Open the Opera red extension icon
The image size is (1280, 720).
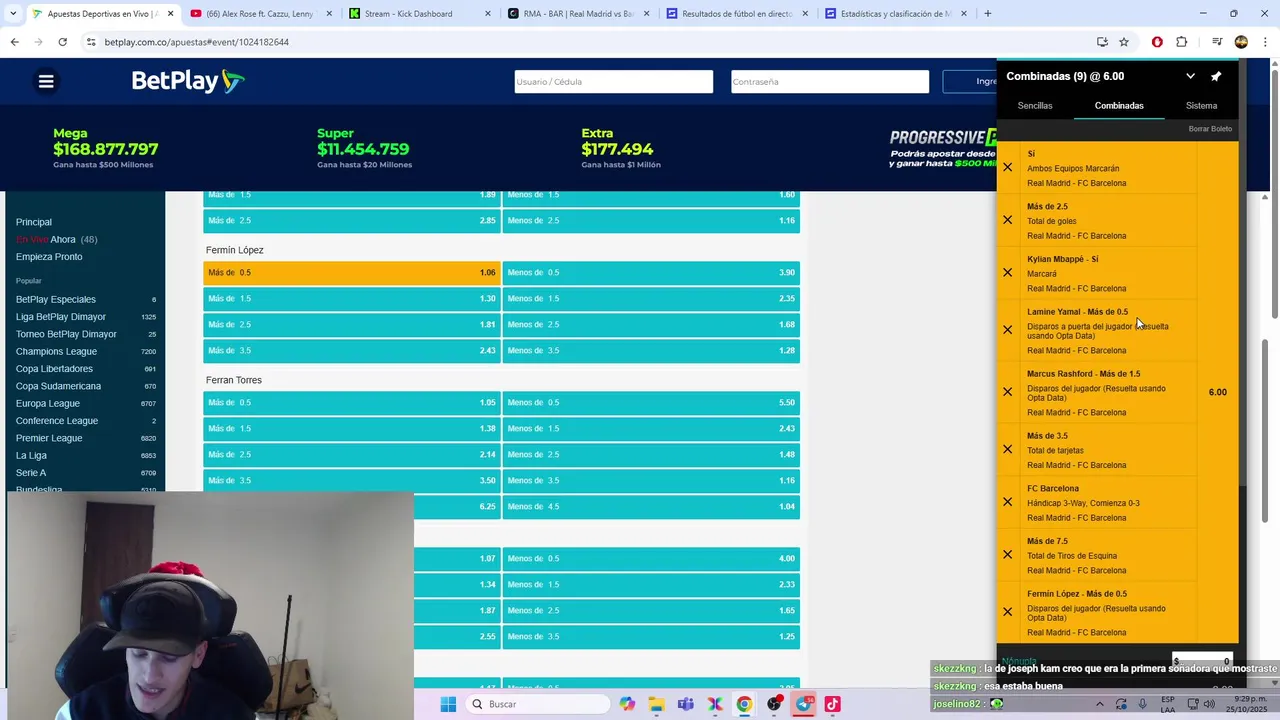point(1157,42)
